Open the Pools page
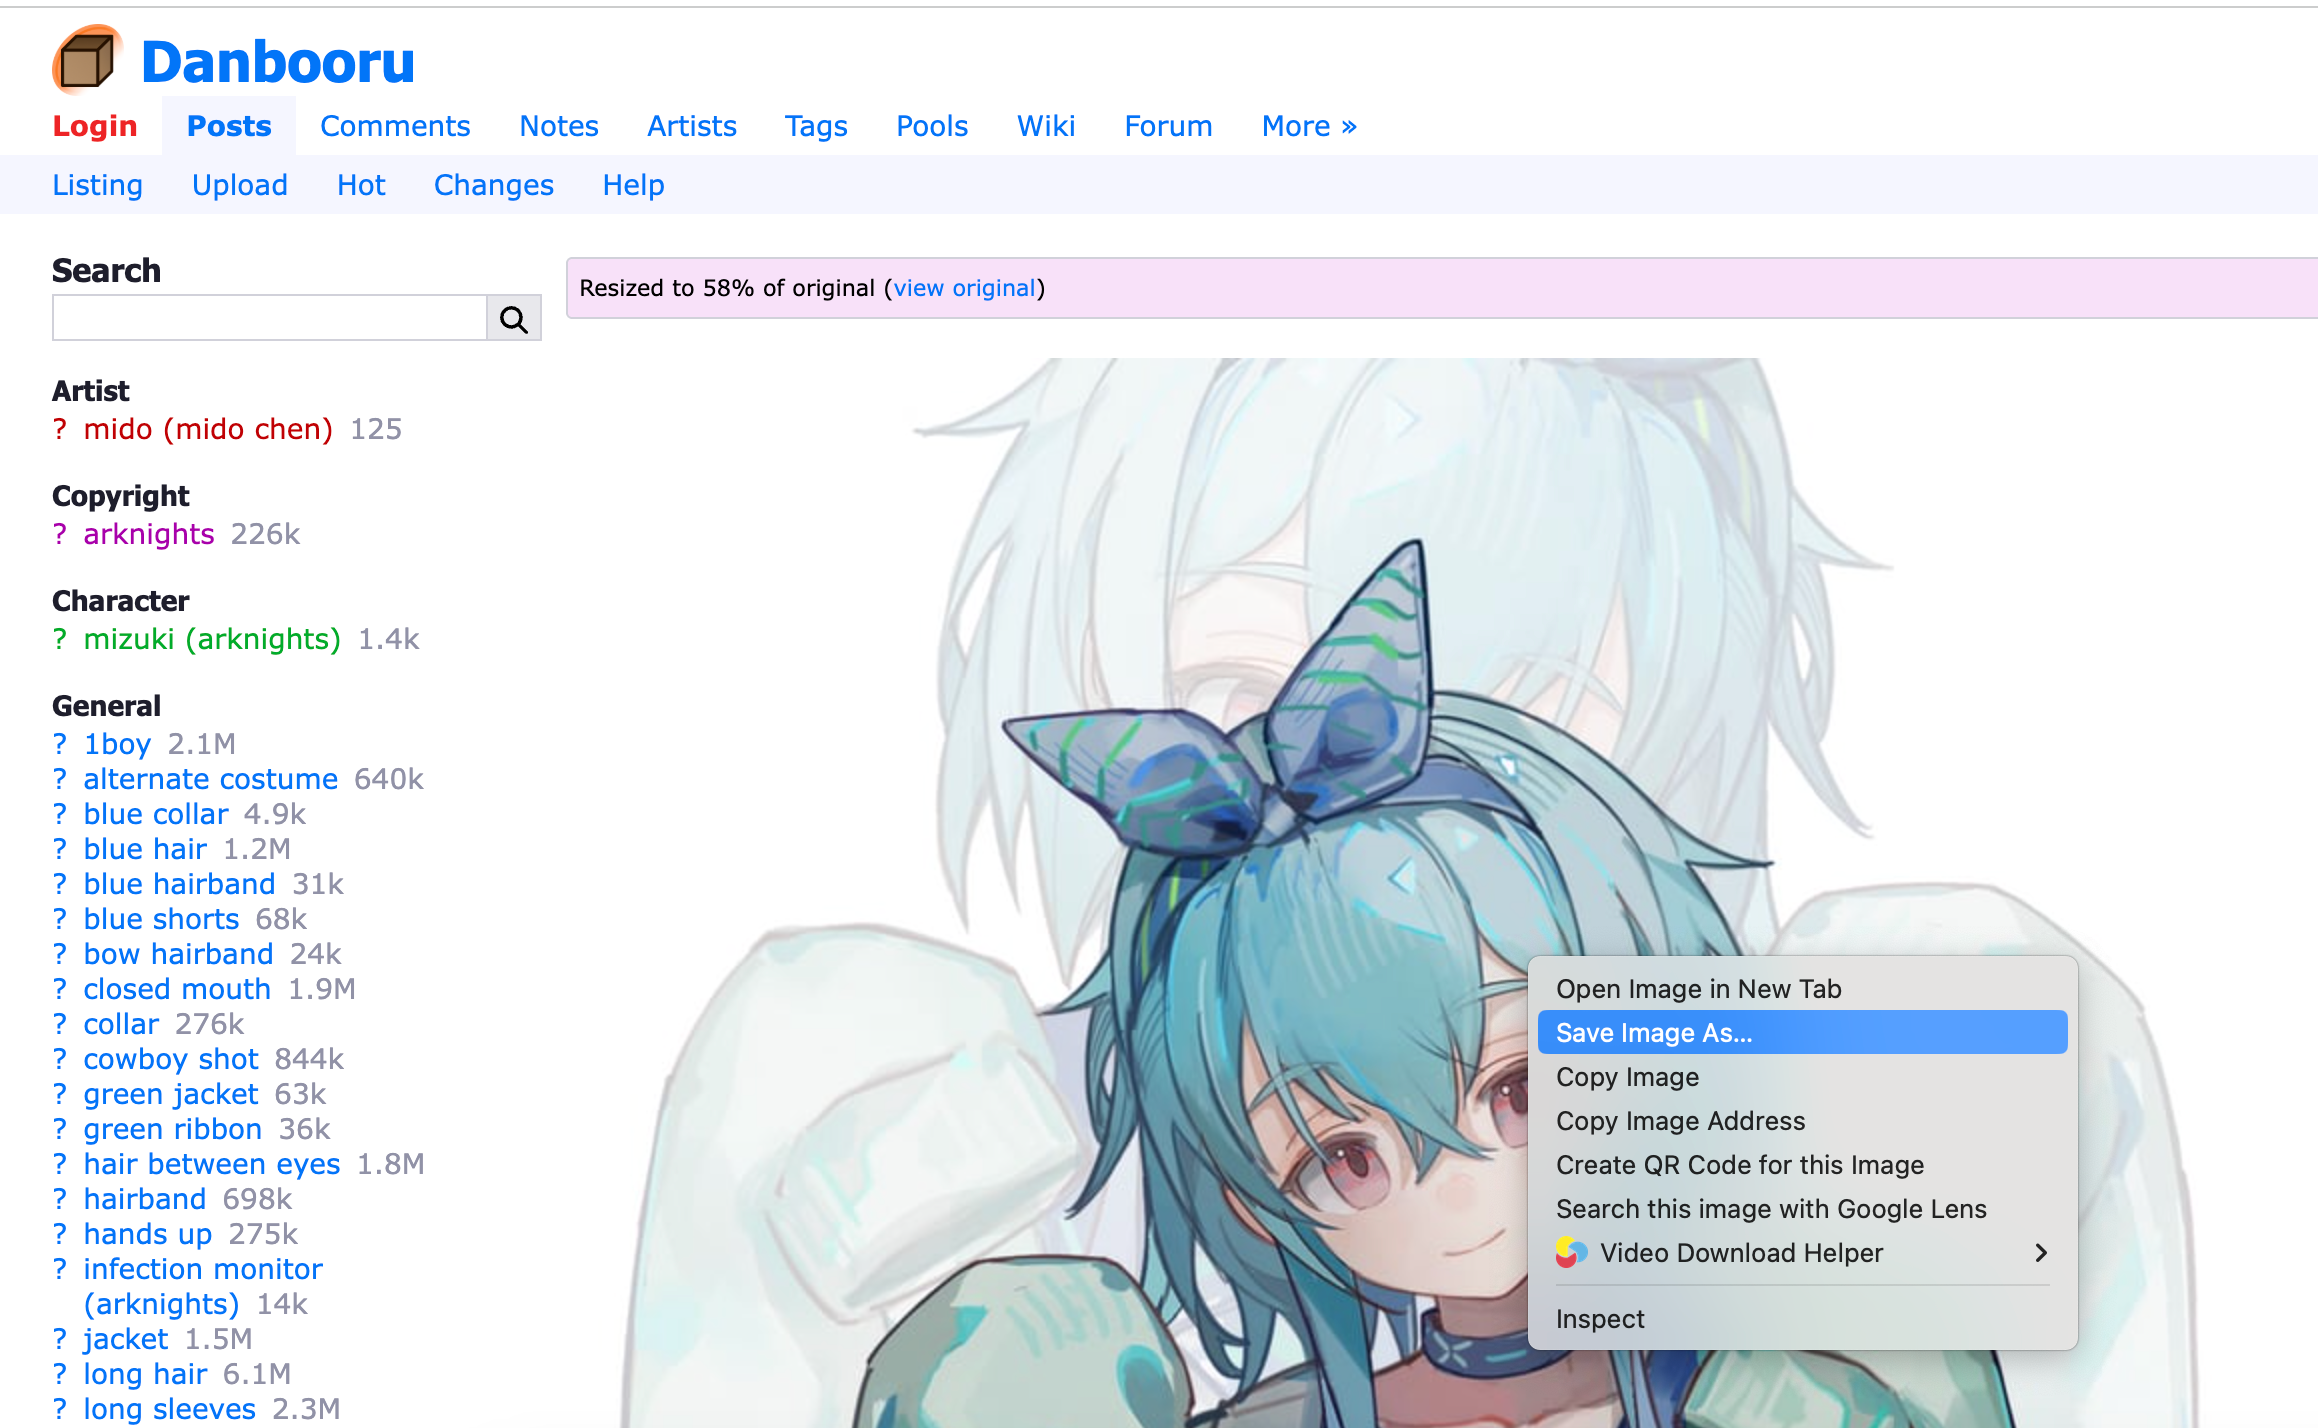Viewport: 2318px width, 1428px height. coord(932,126)
